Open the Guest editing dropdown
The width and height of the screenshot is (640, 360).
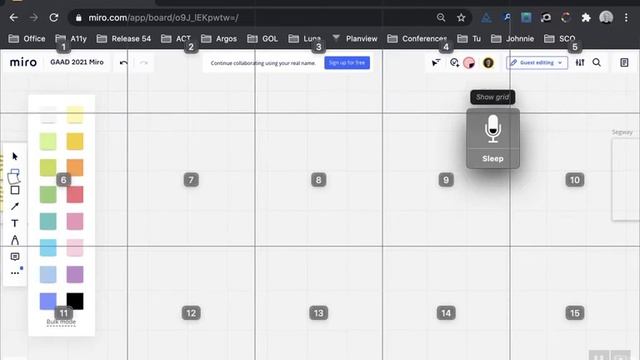pyautogui.click(x=537, y=63)
